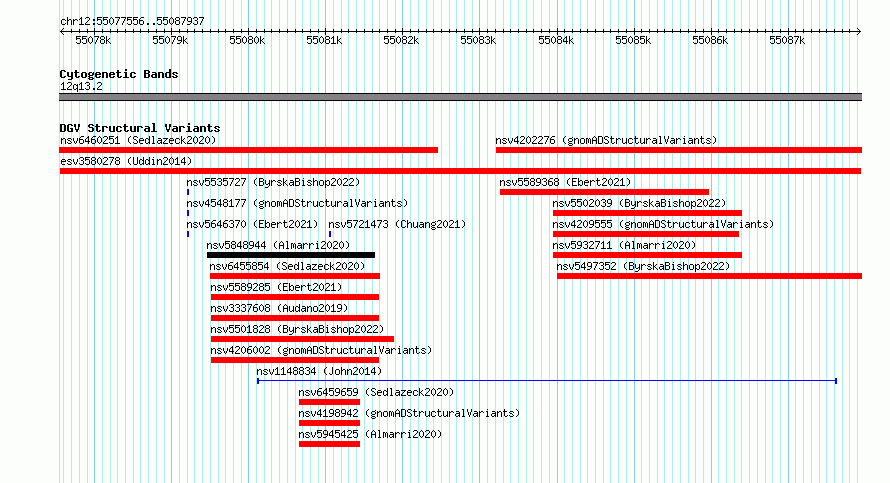Image resolution: width=890 pixels, height=483 pixels.
Task: Click the red bar under nsv5945425
Action: pos(329,444)
